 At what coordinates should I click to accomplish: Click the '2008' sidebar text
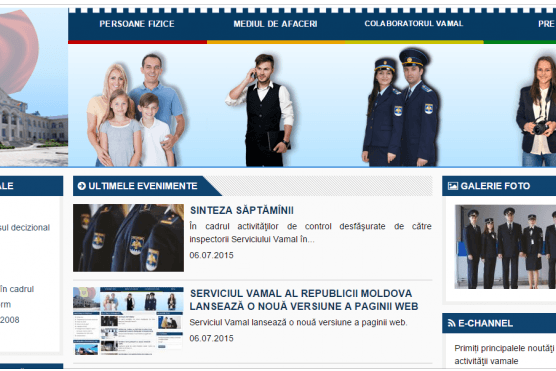point(10,320)
